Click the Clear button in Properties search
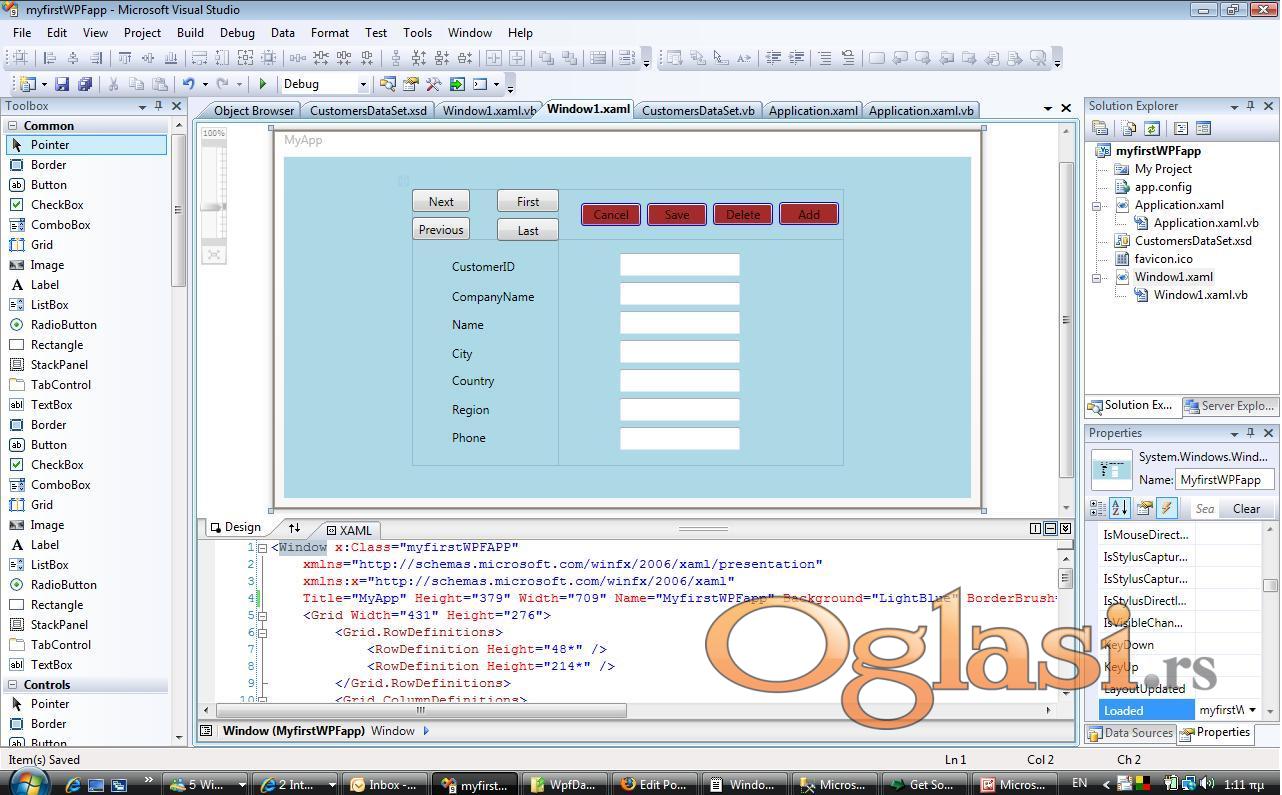Screen dimensions: 1282x795 [x=1247, y=509]
